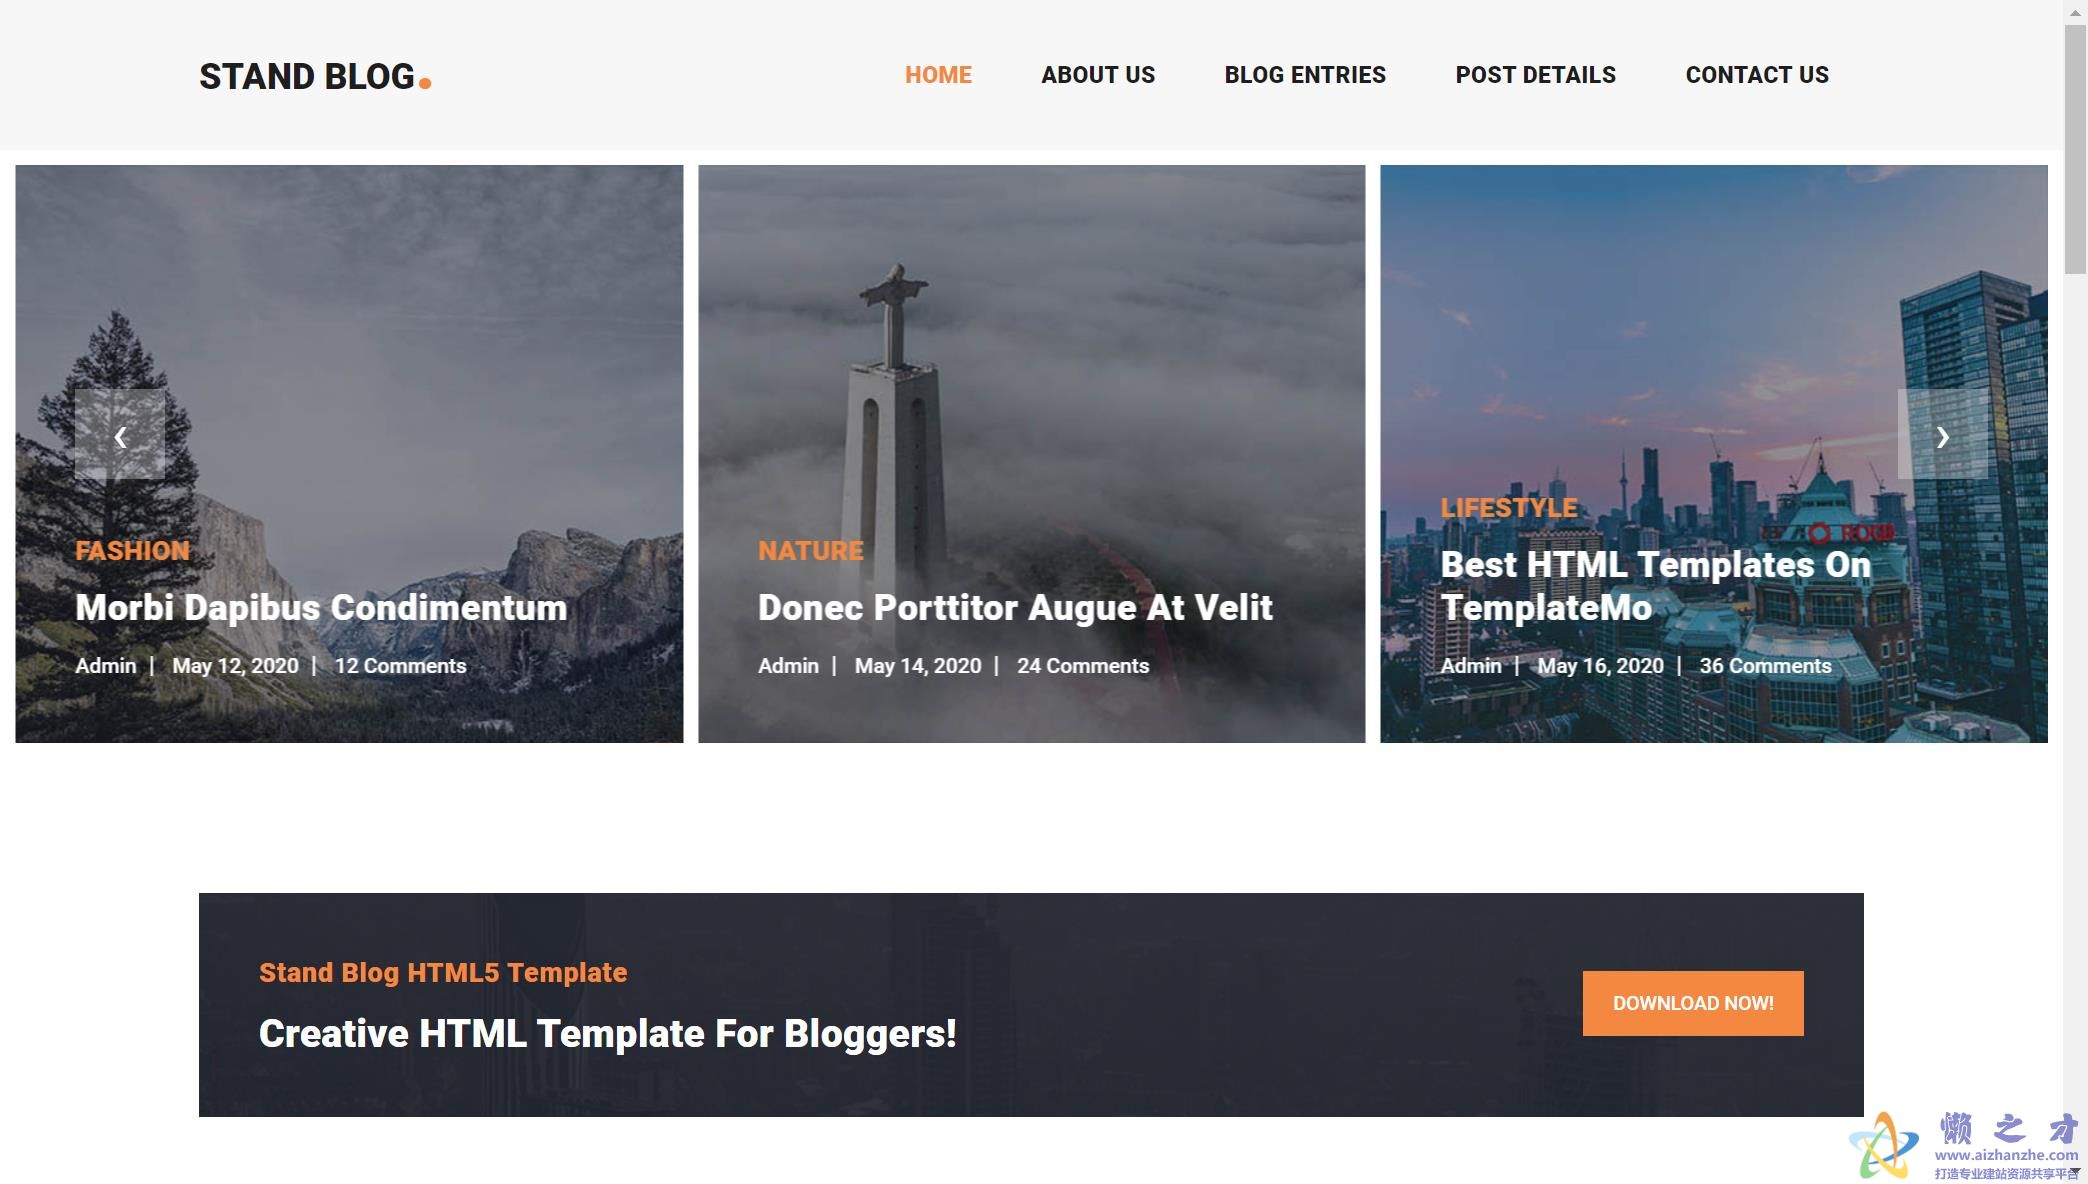Open the post Morbi Dapibus Condimentum
The image size is (2088, 1184).
pyautogui.click(x=321, y=608)
